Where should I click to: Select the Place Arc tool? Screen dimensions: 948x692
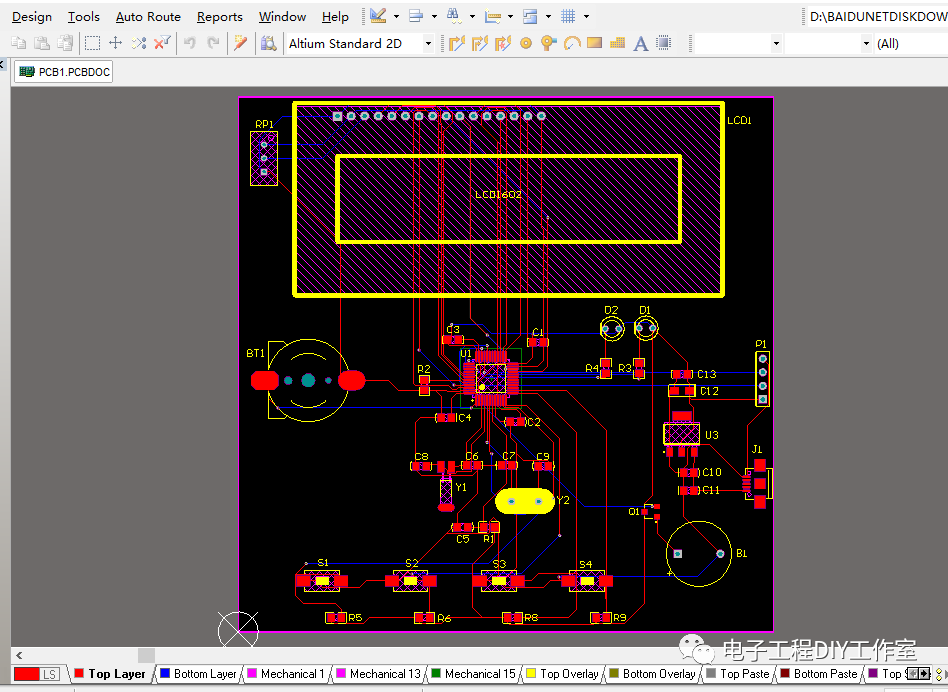(571, 43)
